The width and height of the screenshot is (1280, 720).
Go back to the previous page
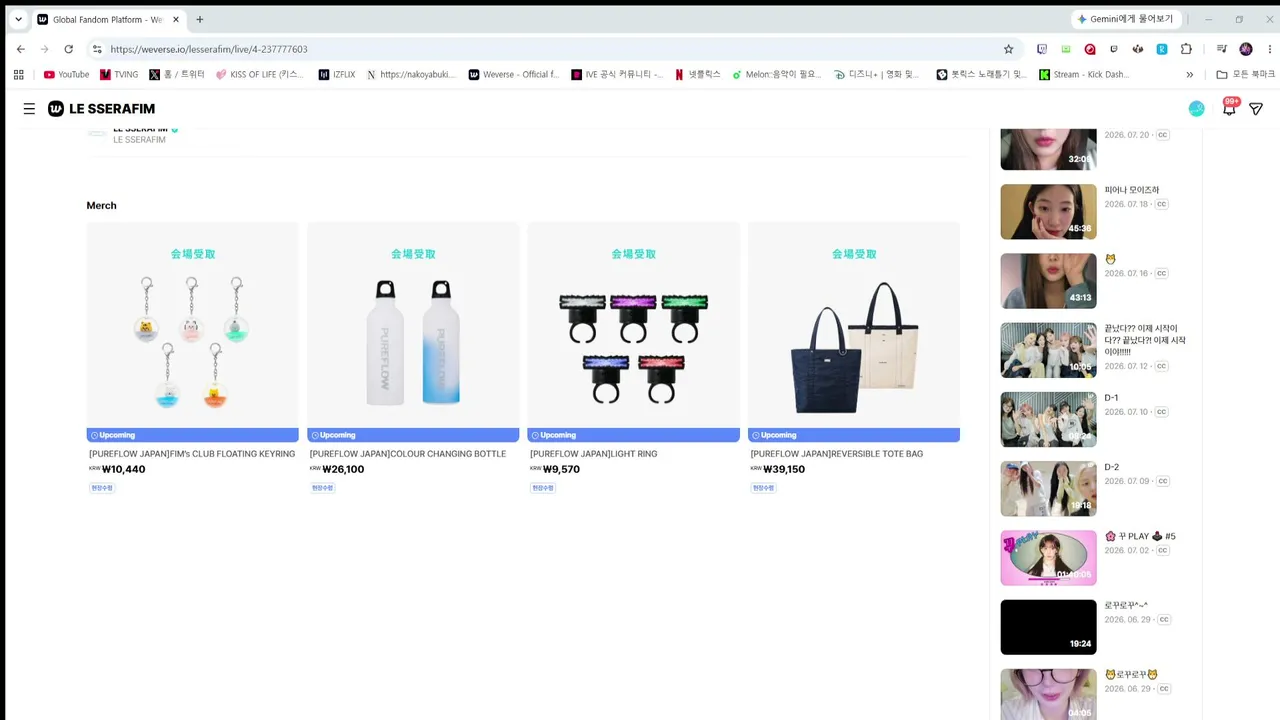pos(21,49)
